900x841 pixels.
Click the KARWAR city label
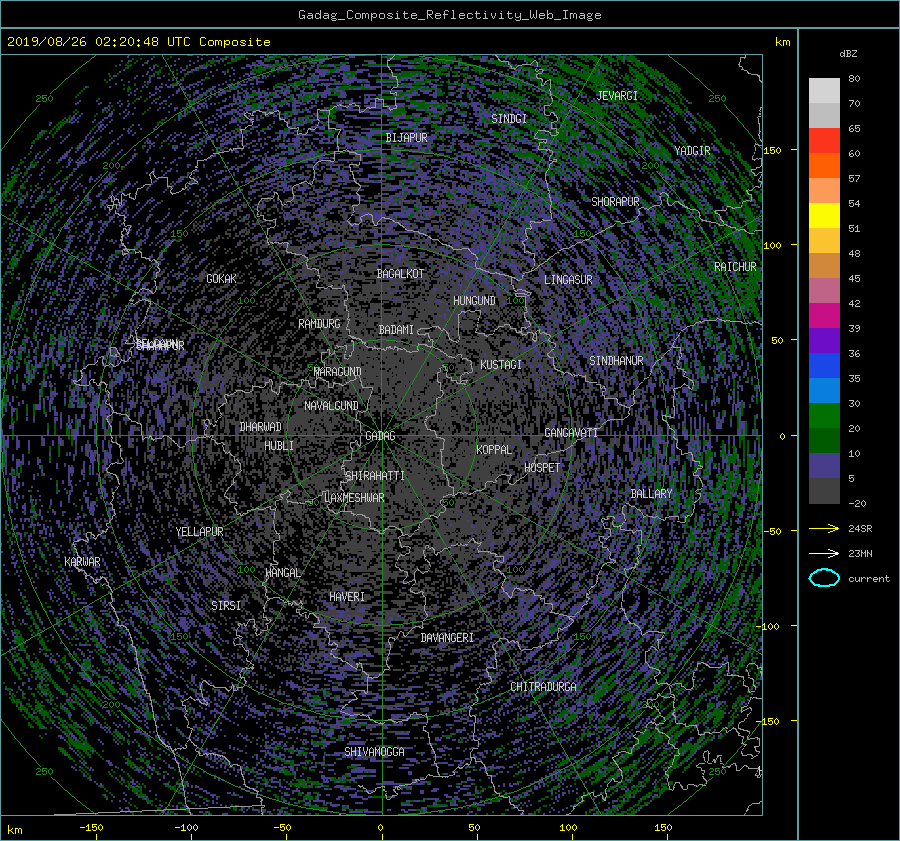(x=82, y=562)
